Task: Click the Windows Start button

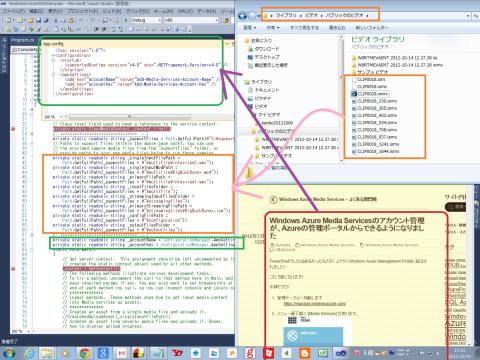Action: (x=8, y=353)
